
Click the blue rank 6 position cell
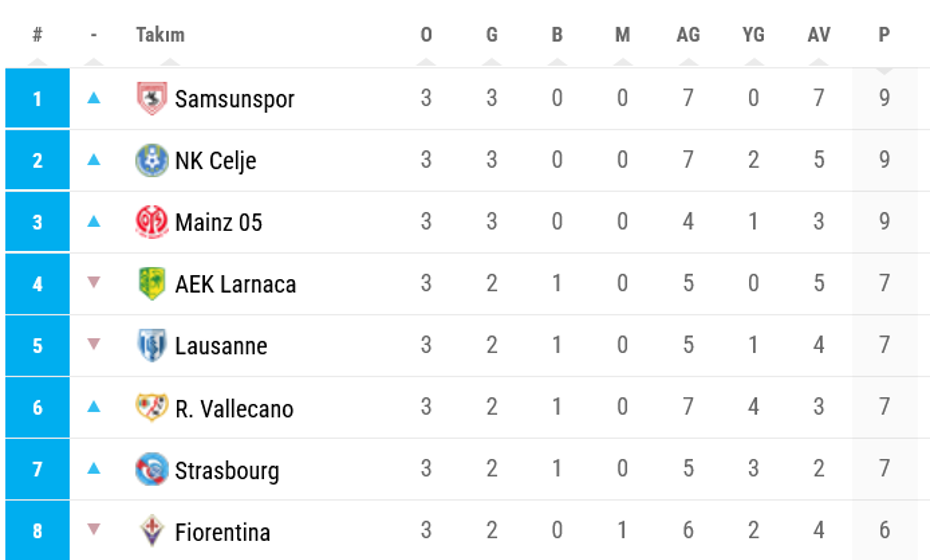tap(37, 408)
